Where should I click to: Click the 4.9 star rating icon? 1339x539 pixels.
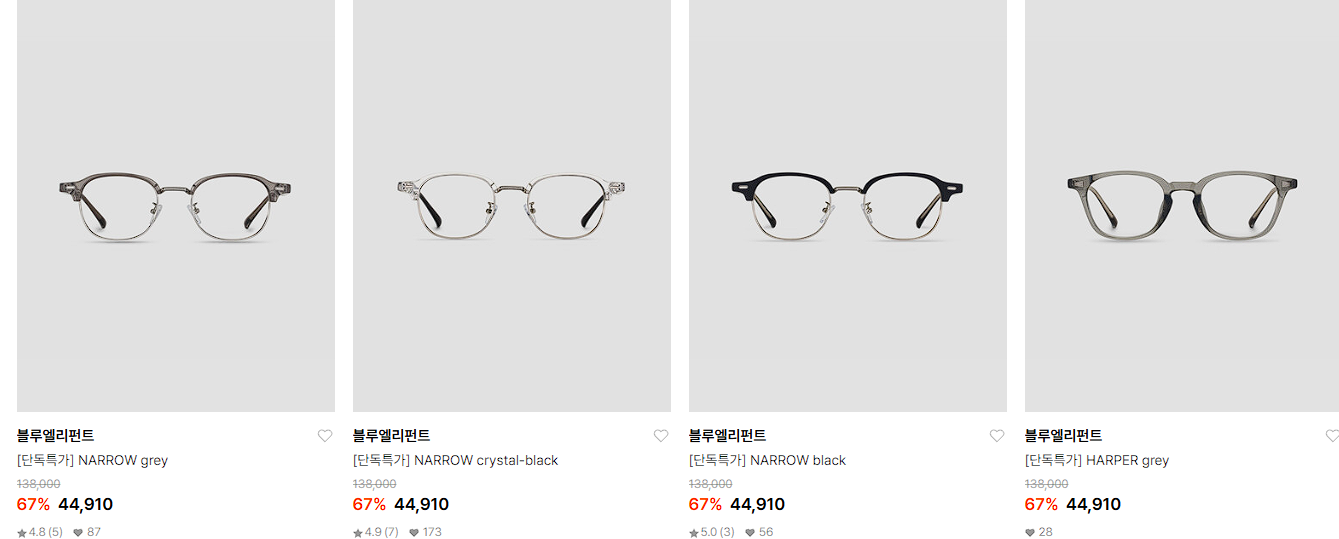point(358,533)
